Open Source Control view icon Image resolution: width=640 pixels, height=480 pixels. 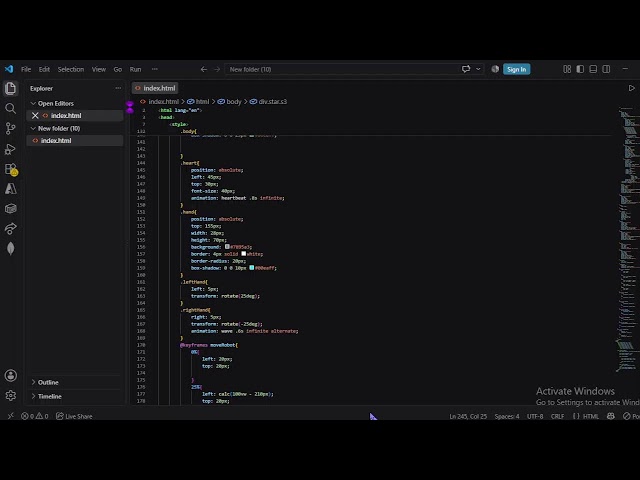(11, 129)
